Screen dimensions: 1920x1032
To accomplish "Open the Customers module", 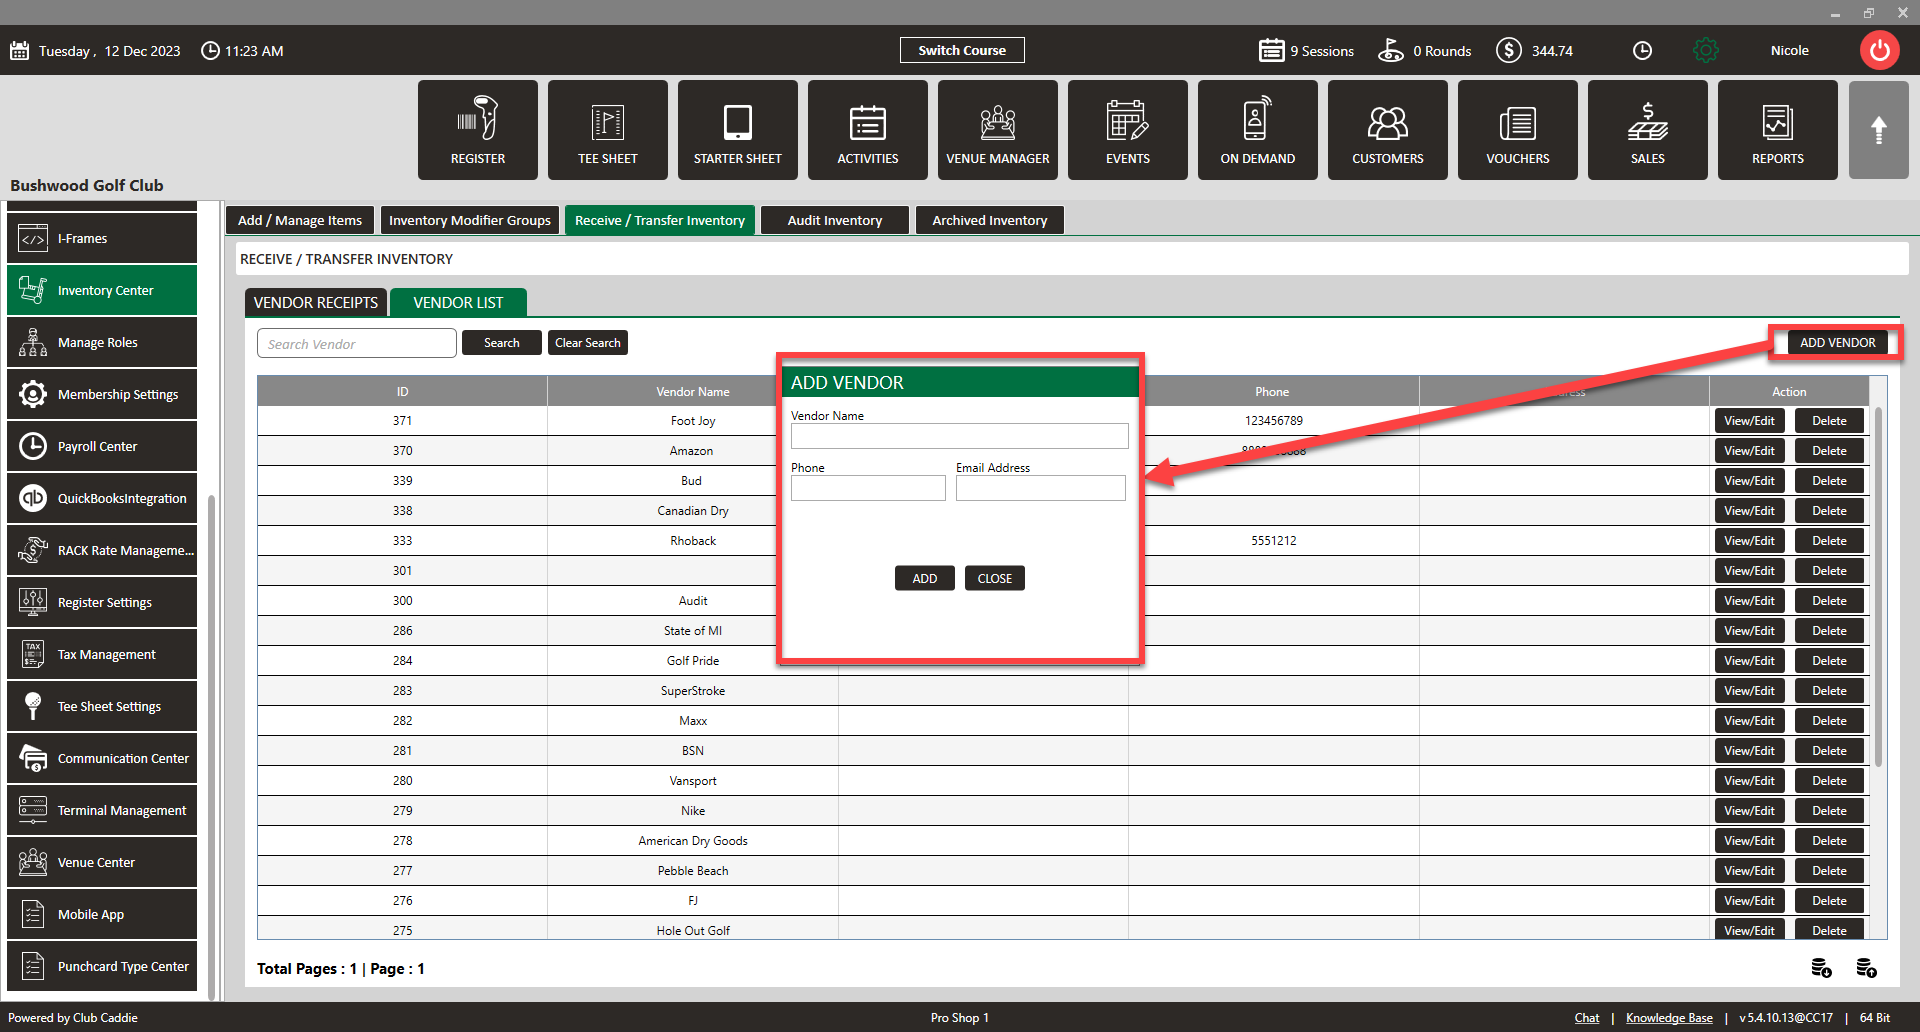I will click(x=1388, y=130).
